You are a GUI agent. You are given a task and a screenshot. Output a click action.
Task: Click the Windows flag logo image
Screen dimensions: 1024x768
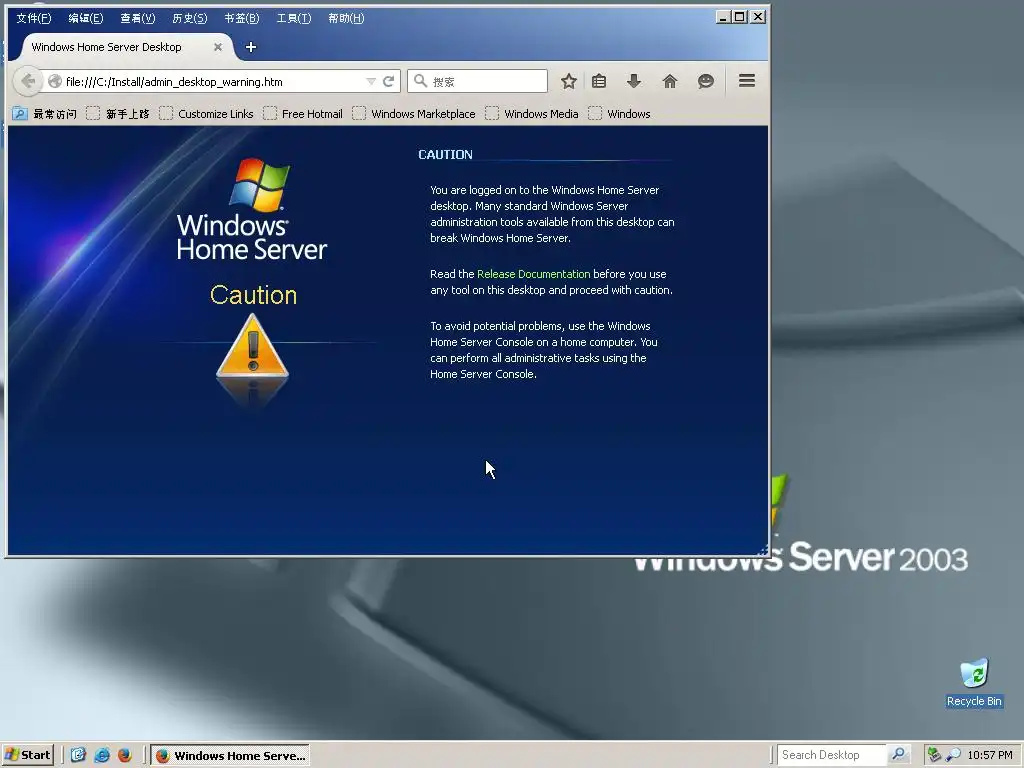(259, 185)
